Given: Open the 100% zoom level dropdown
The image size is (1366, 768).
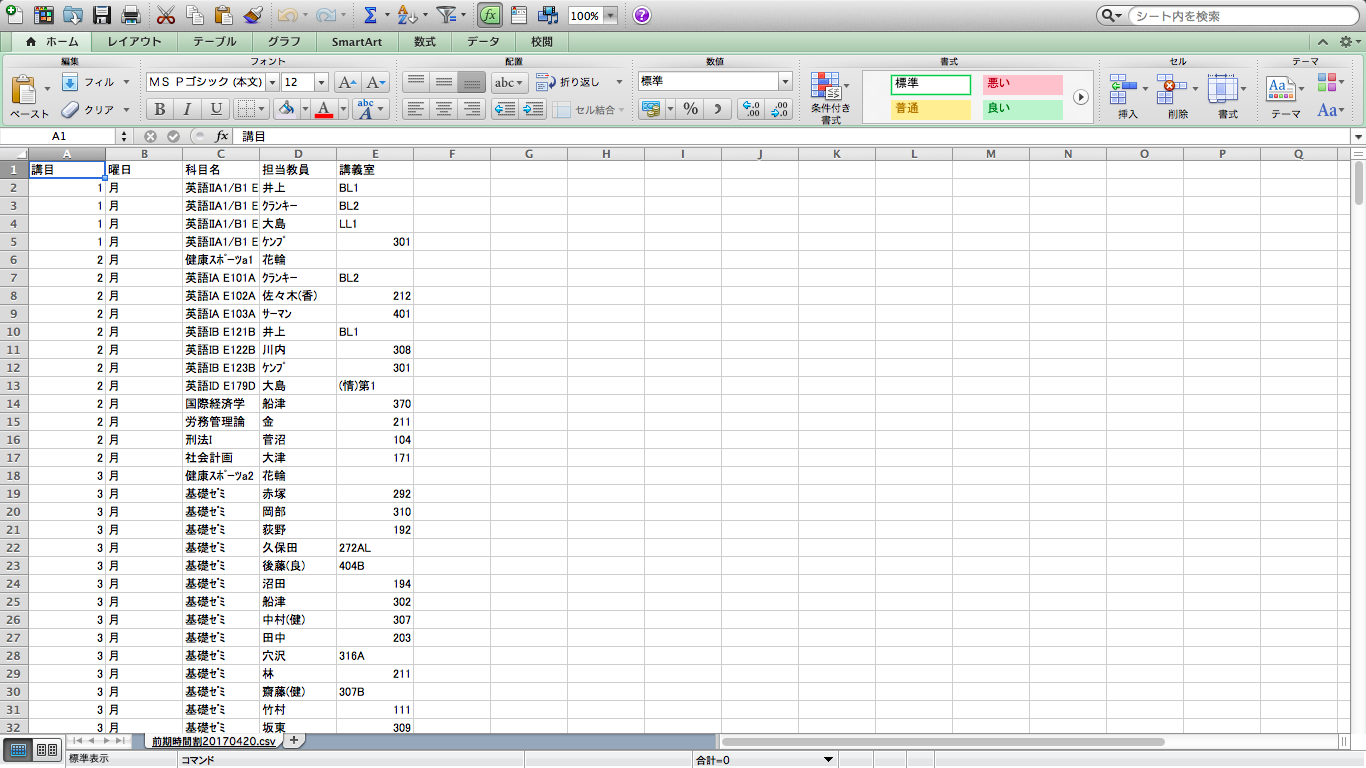Looking at the screenshot, I should [x=610, y=16].
